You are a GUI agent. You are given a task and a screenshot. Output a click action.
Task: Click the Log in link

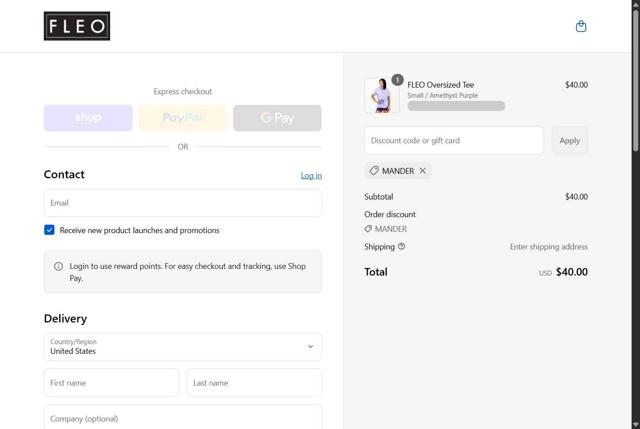tap(311, 176)
